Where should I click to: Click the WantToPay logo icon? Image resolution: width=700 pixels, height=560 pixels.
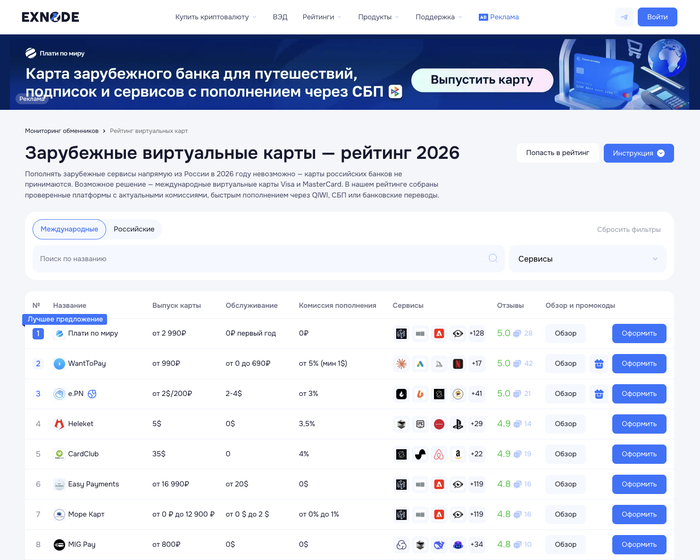click(59, 364)
